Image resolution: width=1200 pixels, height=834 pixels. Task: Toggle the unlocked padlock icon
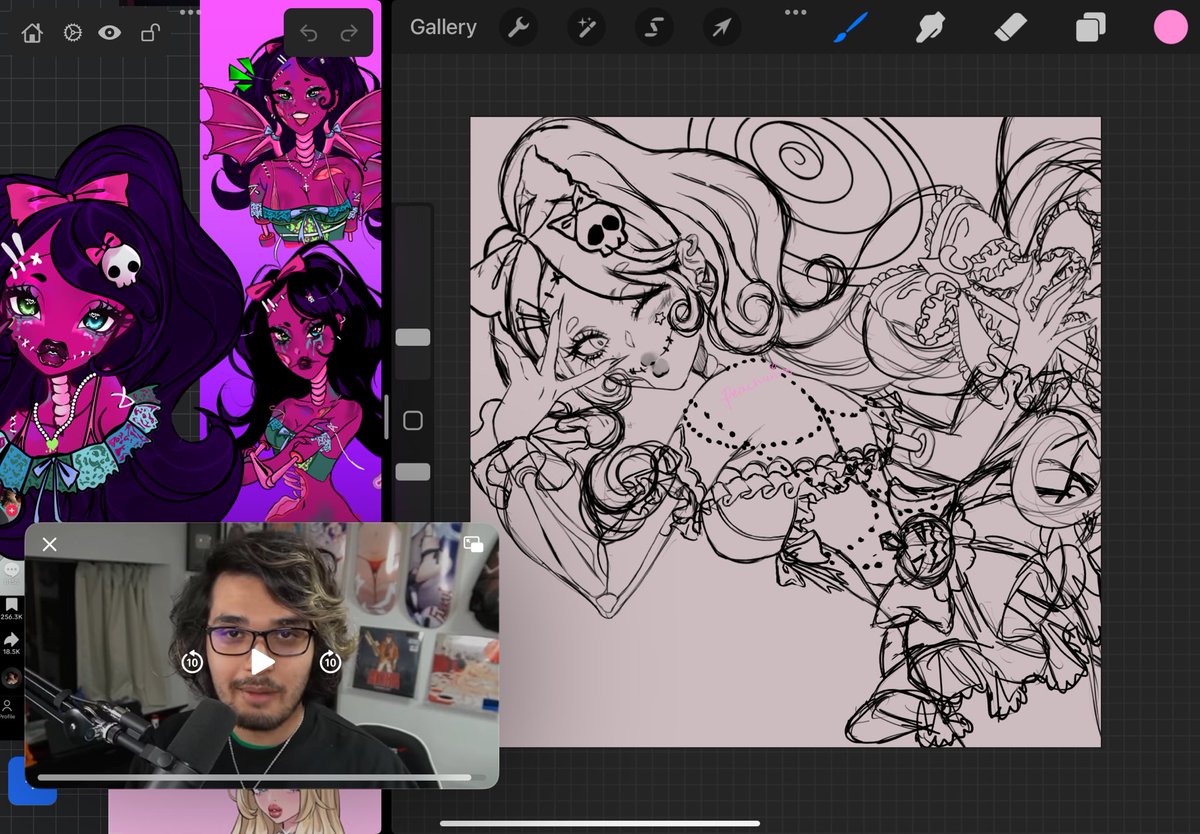(x=150, y=34)
